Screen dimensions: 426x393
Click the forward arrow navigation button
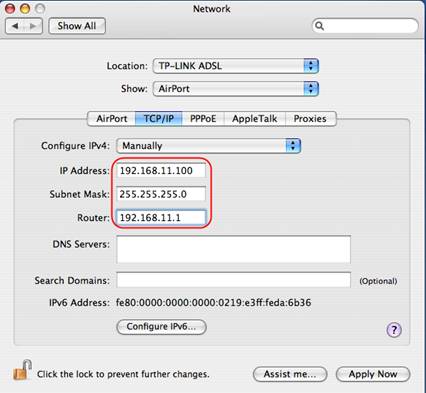pos(33,26)
